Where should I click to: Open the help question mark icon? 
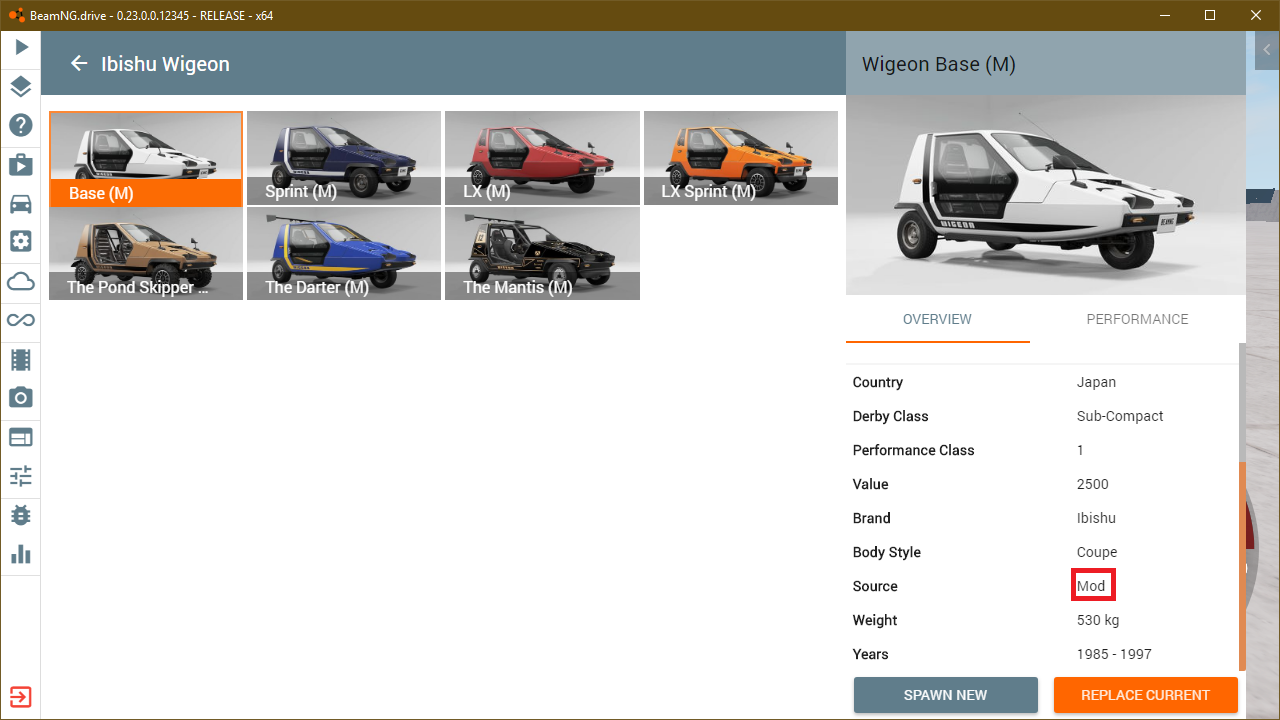[21, 125]
